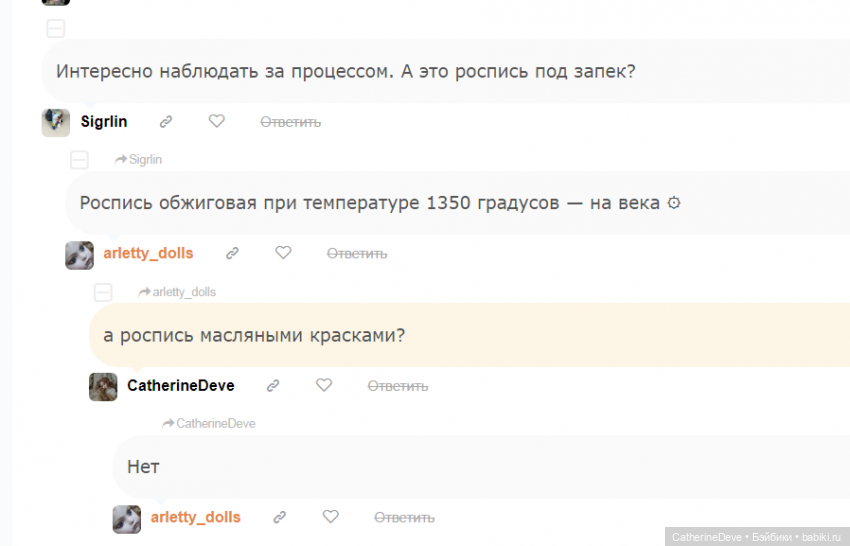Viewport: 850px width, 546px height.
Task: Click link icon on the last arletty_dolls comment
Action: 280,518
